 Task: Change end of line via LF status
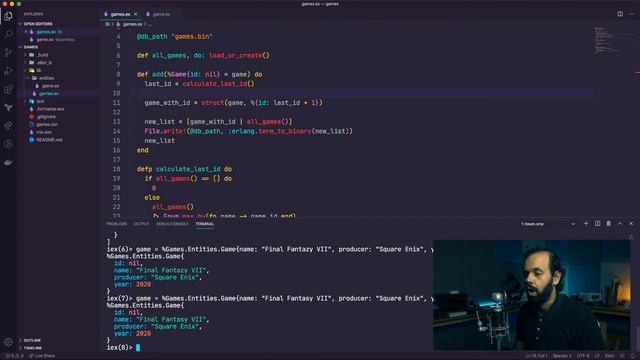[597, 356]
